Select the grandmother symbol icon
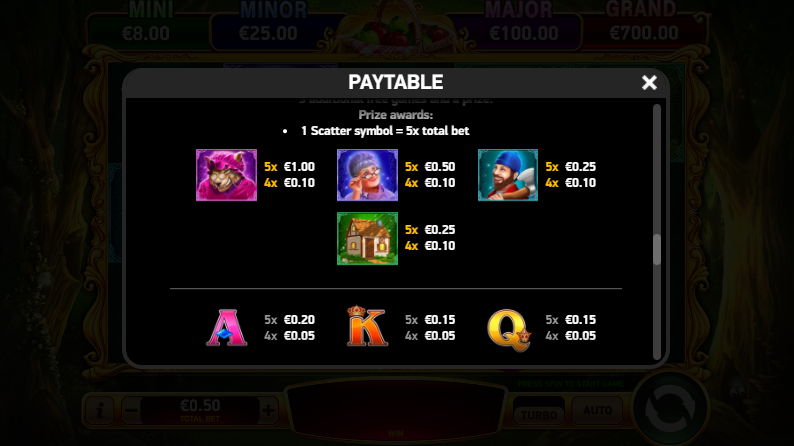This screenshot has width=794, height=446. 367,175
